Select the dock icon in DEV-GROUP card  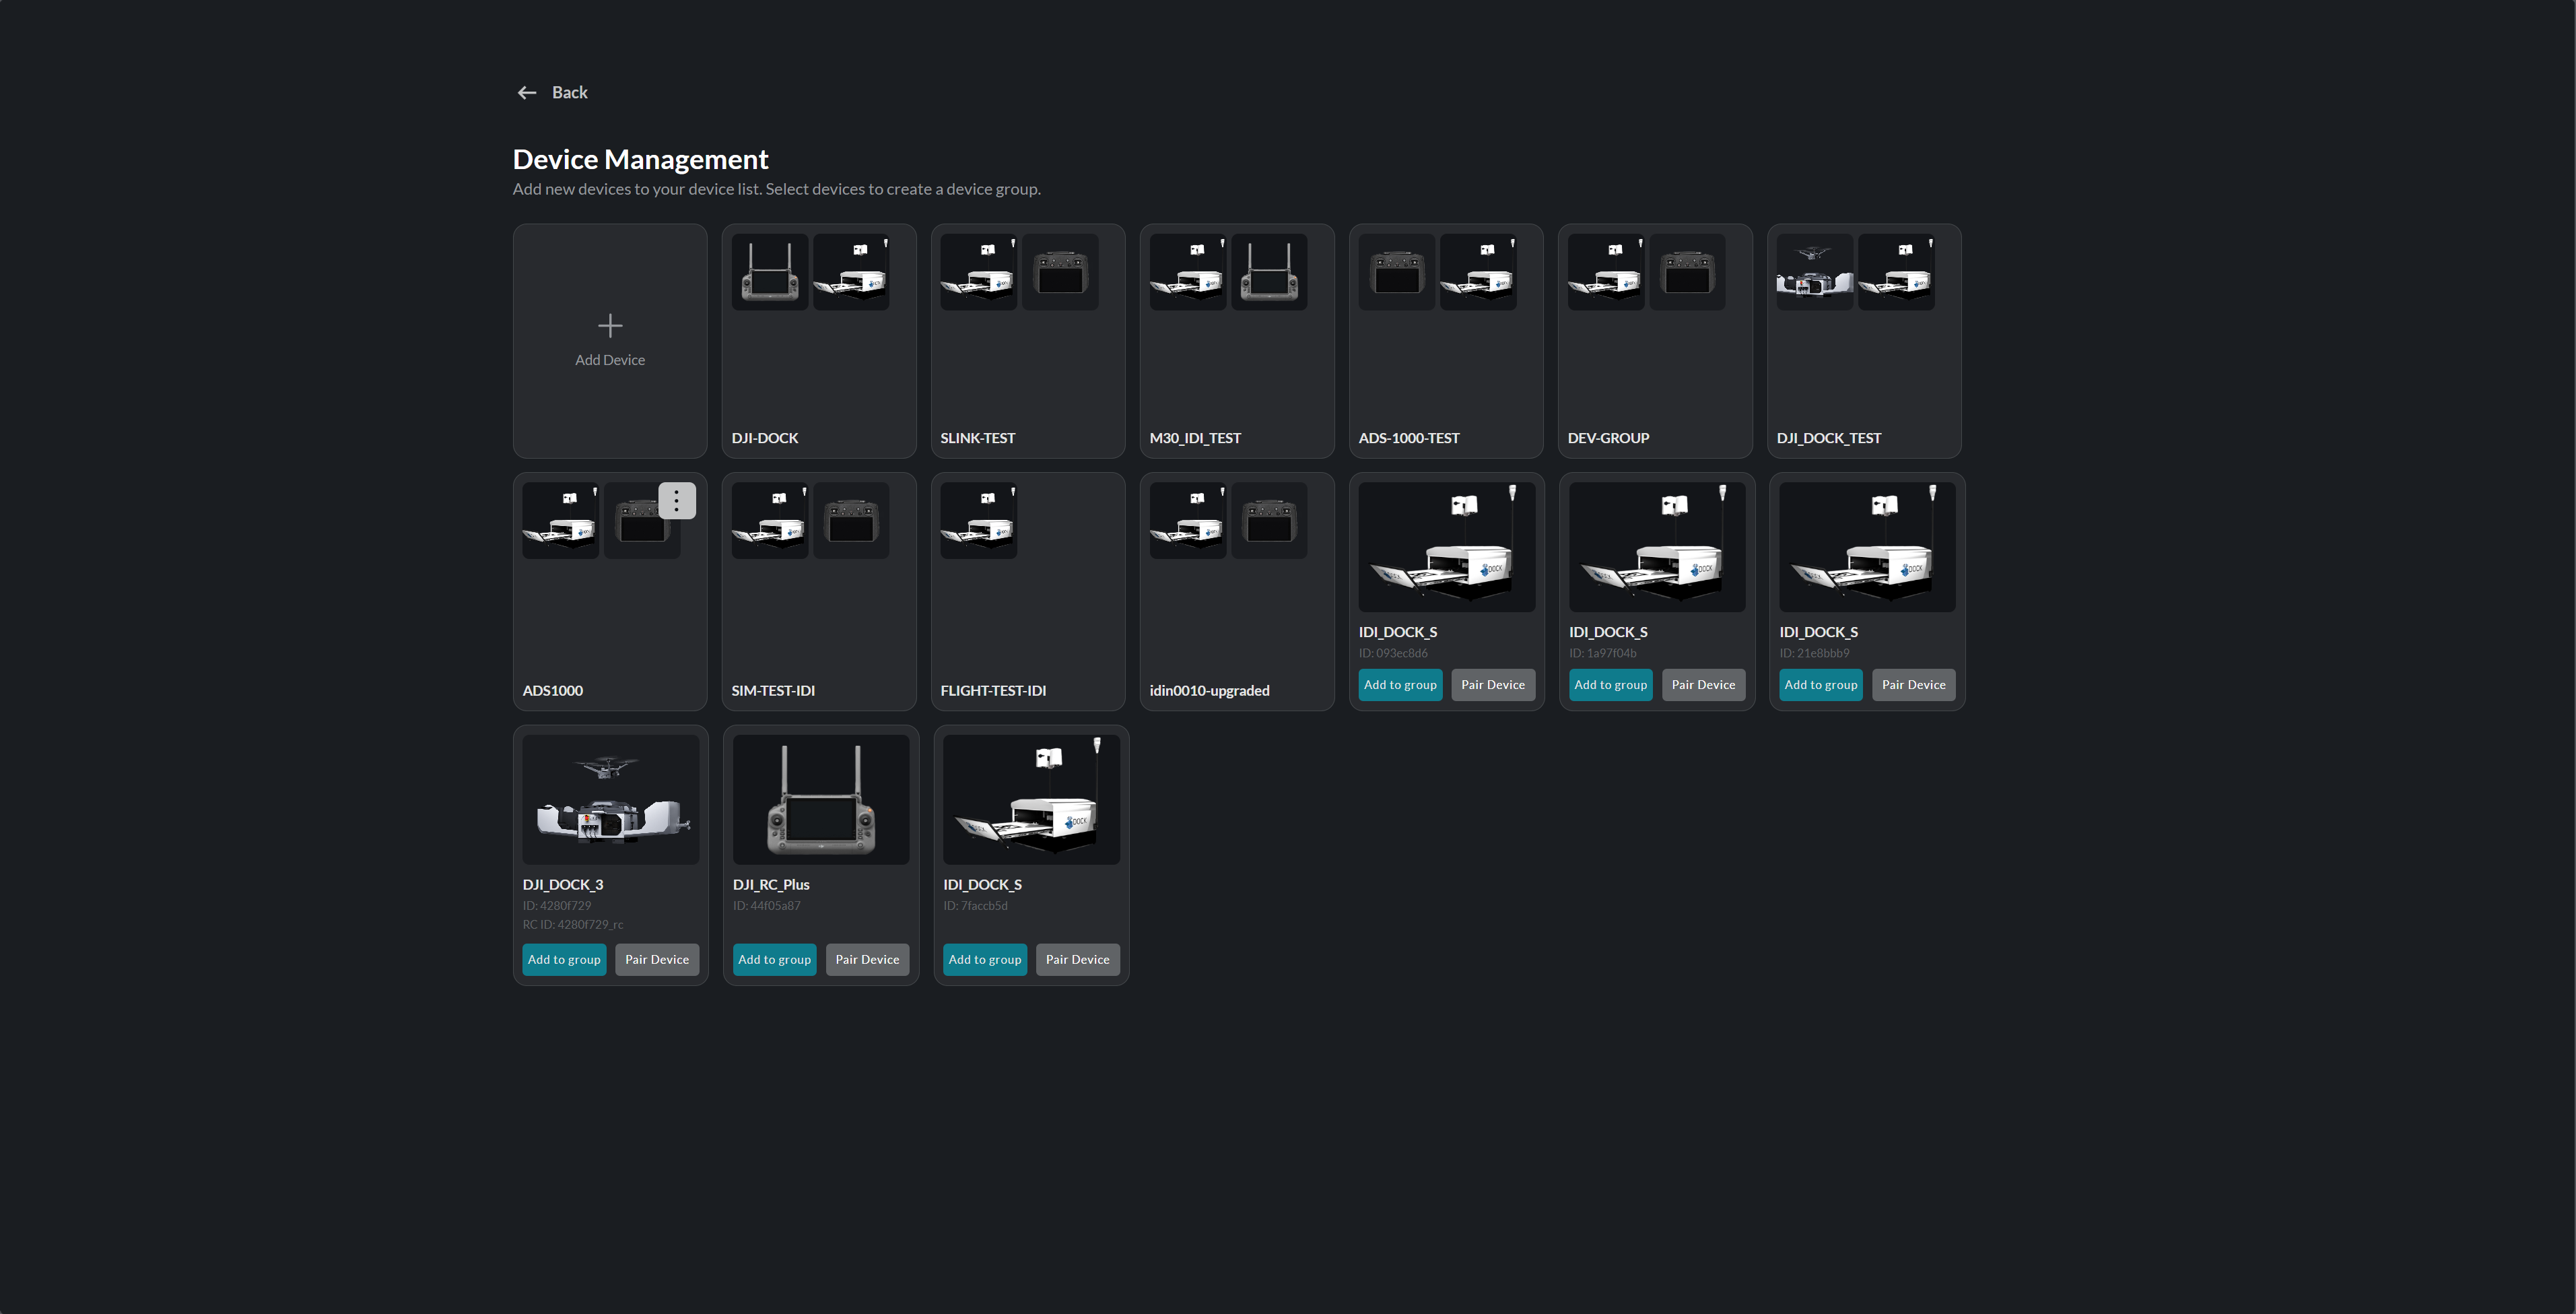click(1605, 271)
